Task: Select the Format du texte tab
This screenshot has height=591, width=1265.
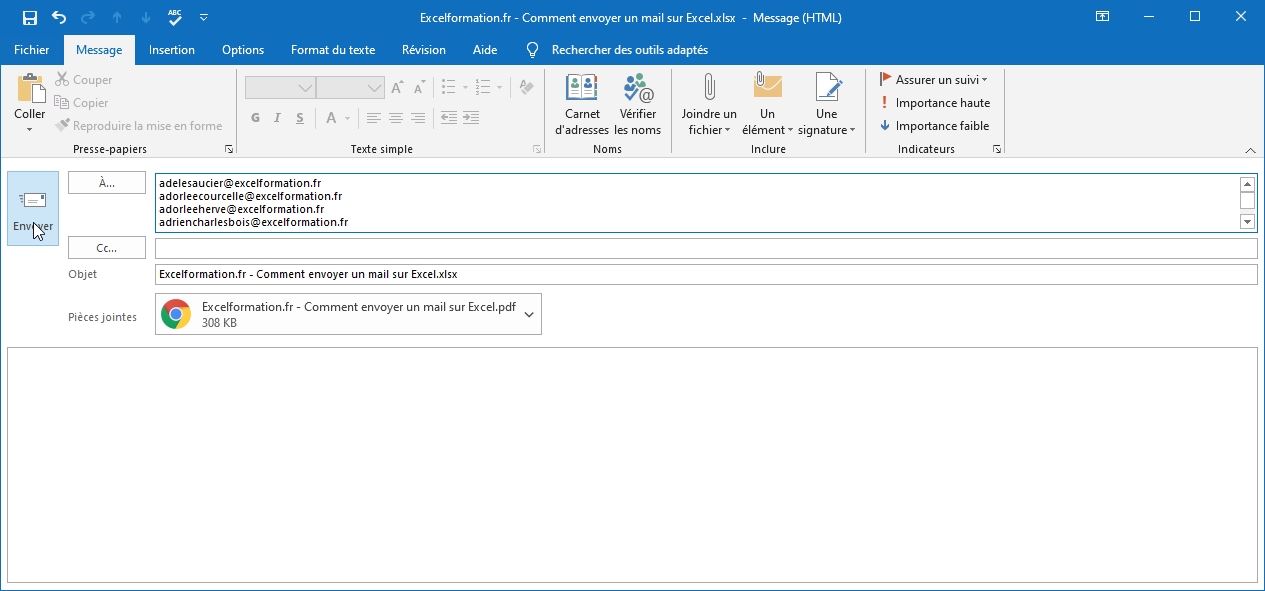Action: coord(333,50)
